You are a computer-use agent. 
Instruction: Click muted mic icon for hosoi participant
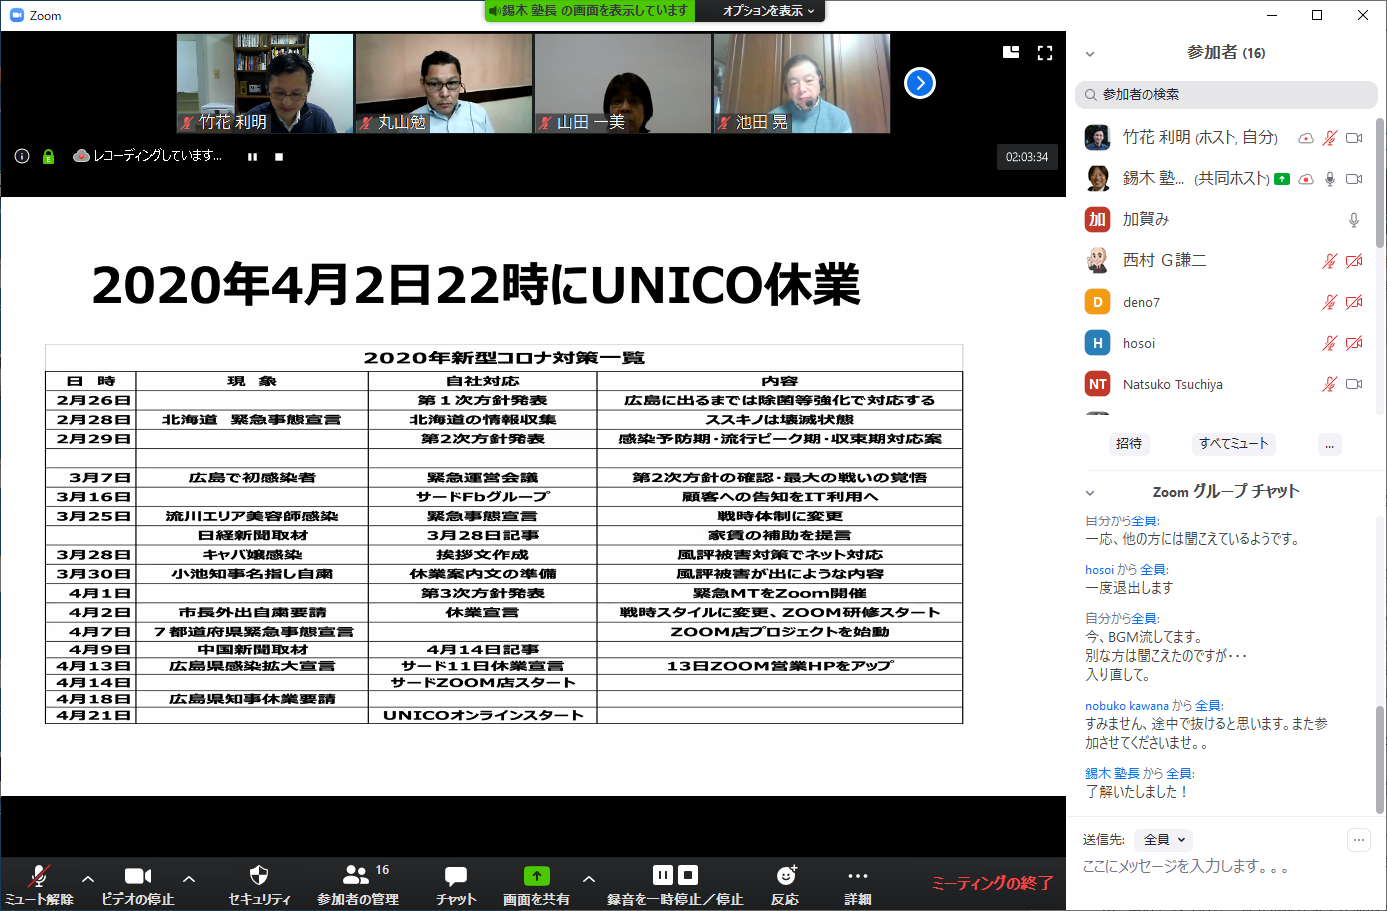coord(1329,343)
